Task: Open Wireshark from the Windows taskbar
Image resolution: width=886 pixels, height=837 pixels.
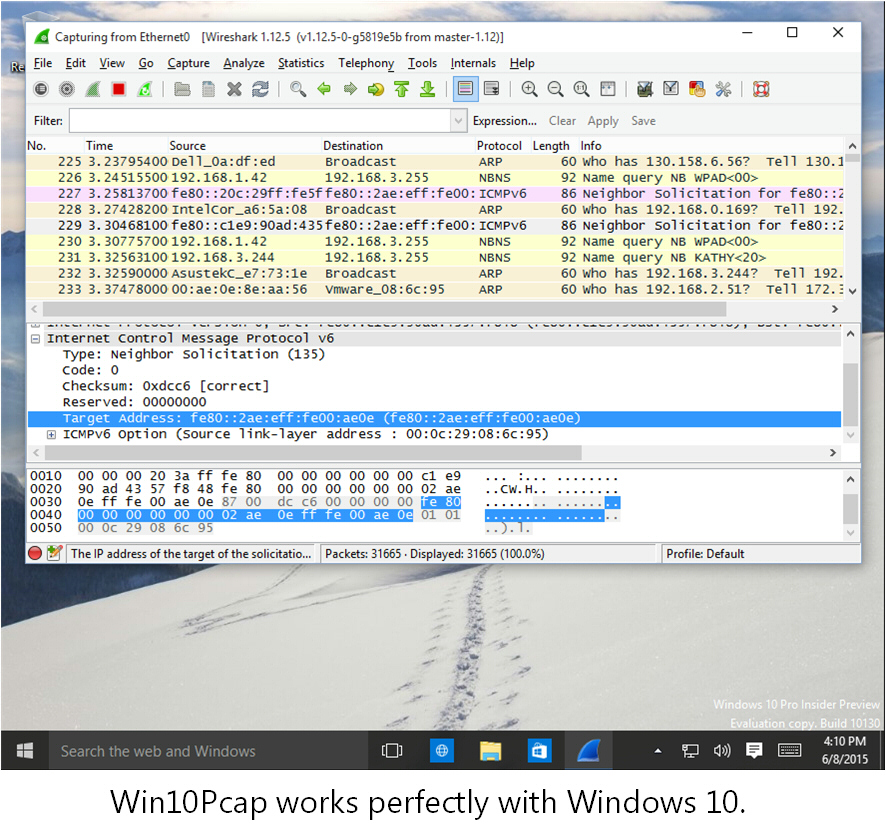Action: pos(588,751)
